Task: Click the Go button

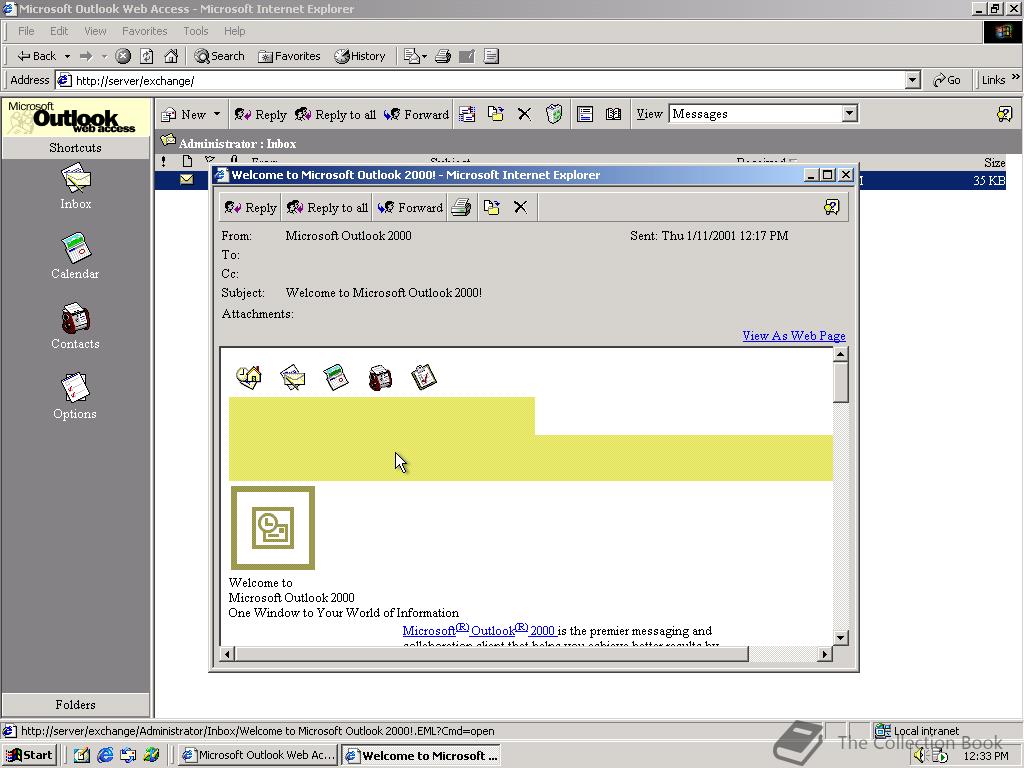Action: pos(947,80)
